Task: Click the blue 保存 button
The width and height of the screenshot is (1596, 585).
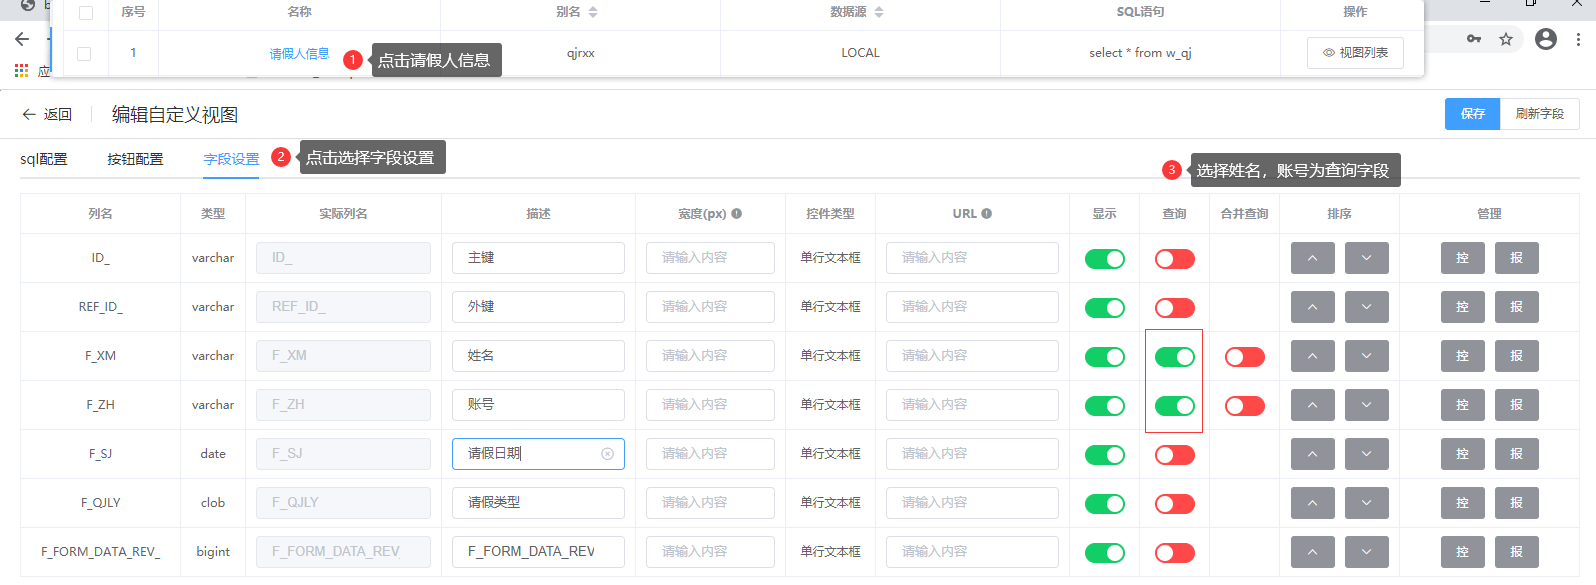Action: click(x=1472, y=114)
